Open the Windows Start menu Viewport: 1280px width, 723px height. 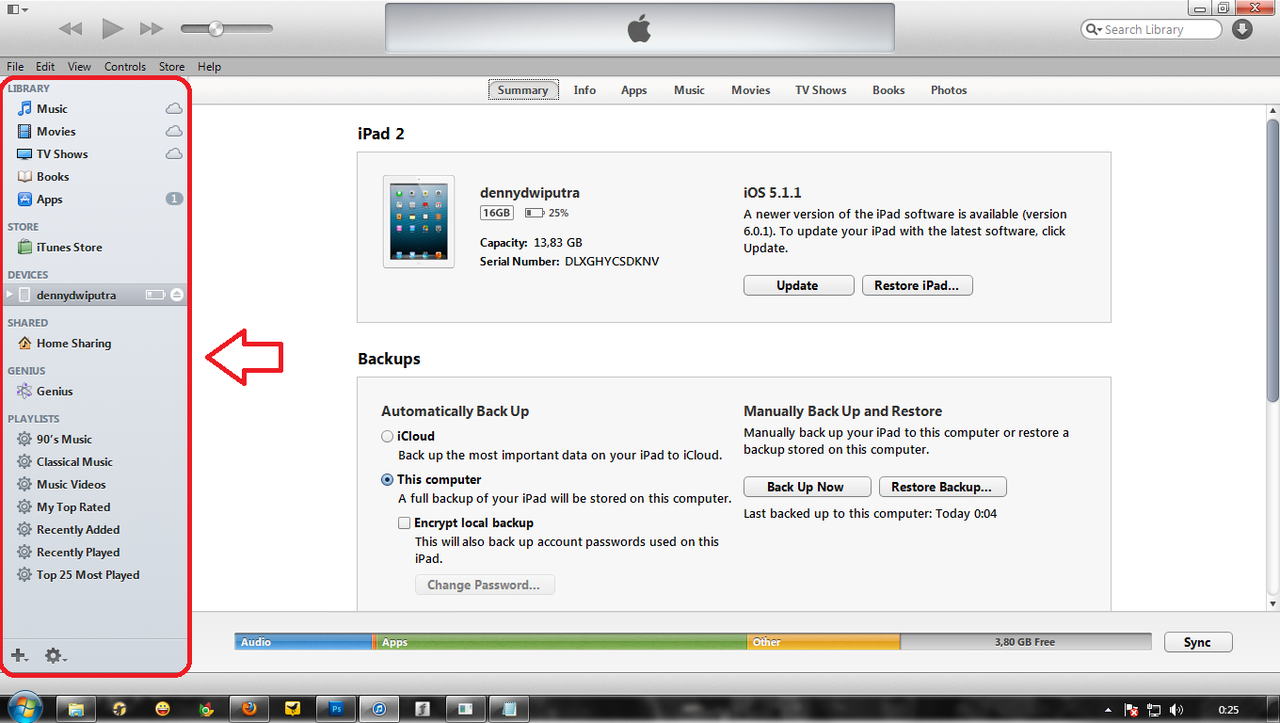click(23, 707)
